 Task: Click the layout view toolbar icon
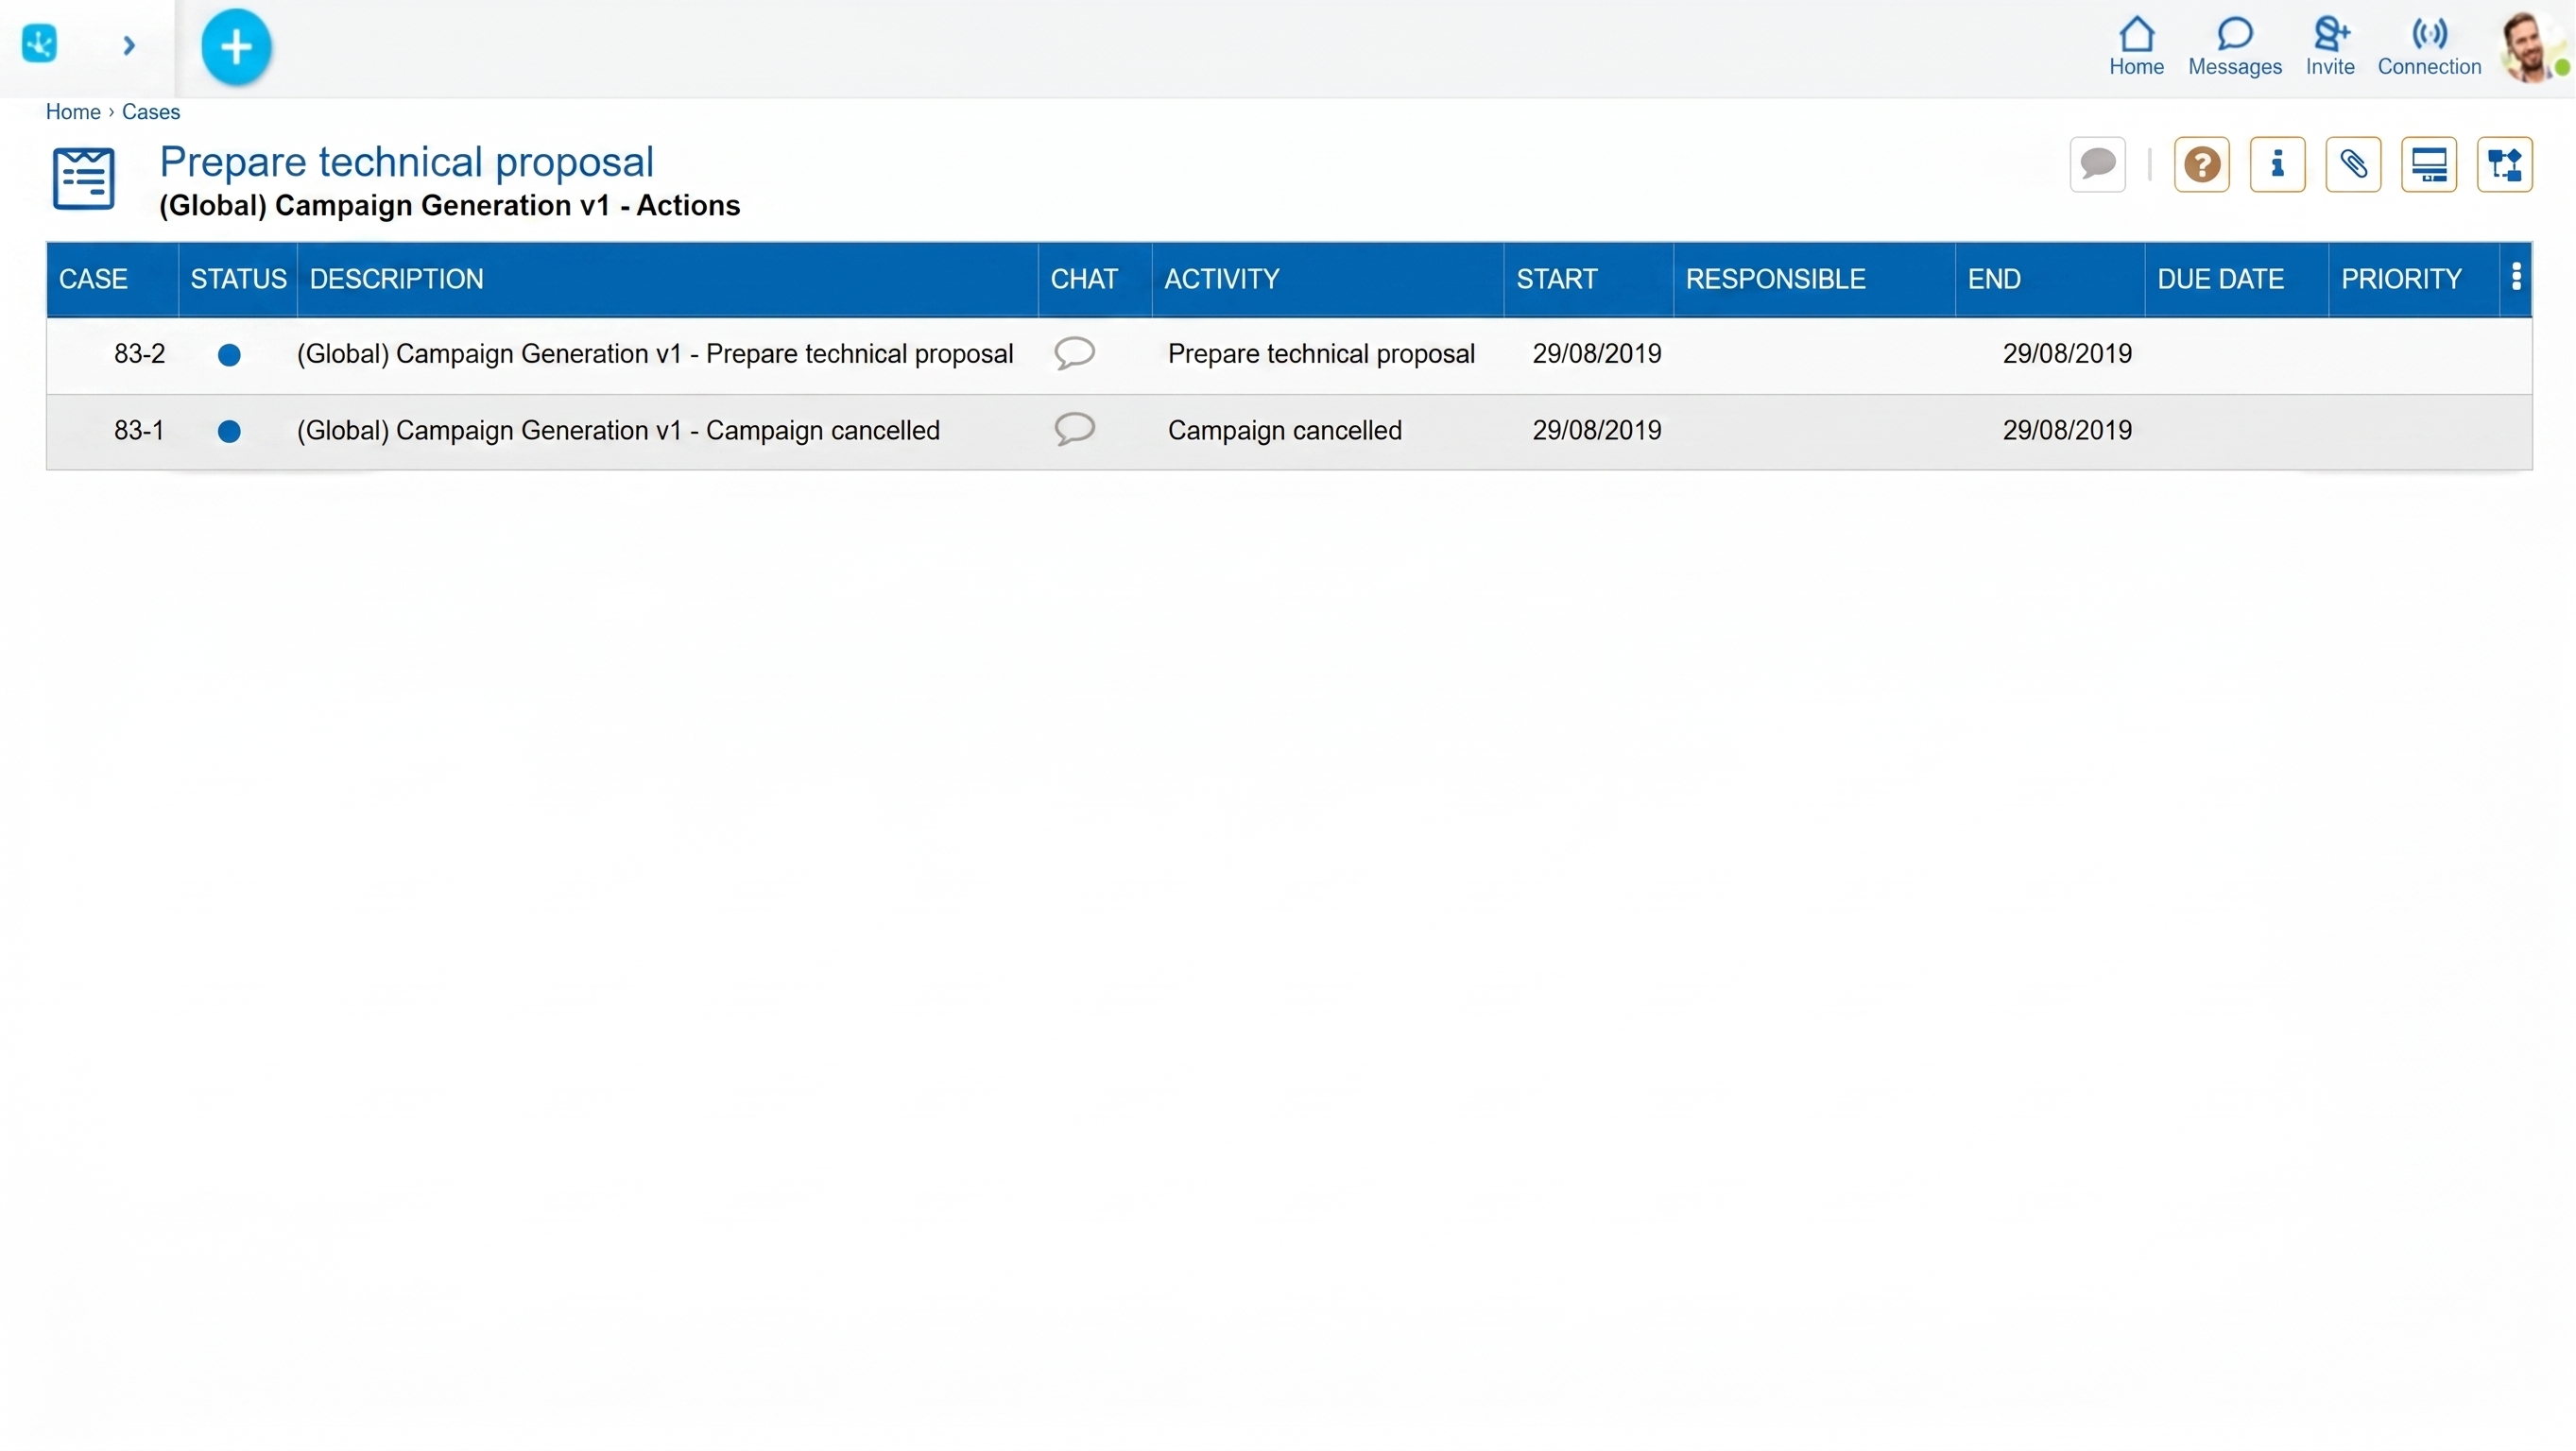[2429, 164]
